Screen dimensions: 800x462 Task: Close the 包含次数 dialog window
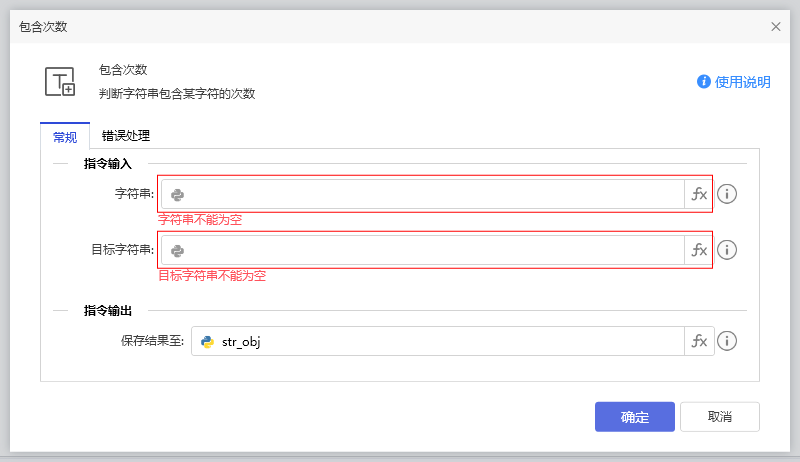(776, 27)
